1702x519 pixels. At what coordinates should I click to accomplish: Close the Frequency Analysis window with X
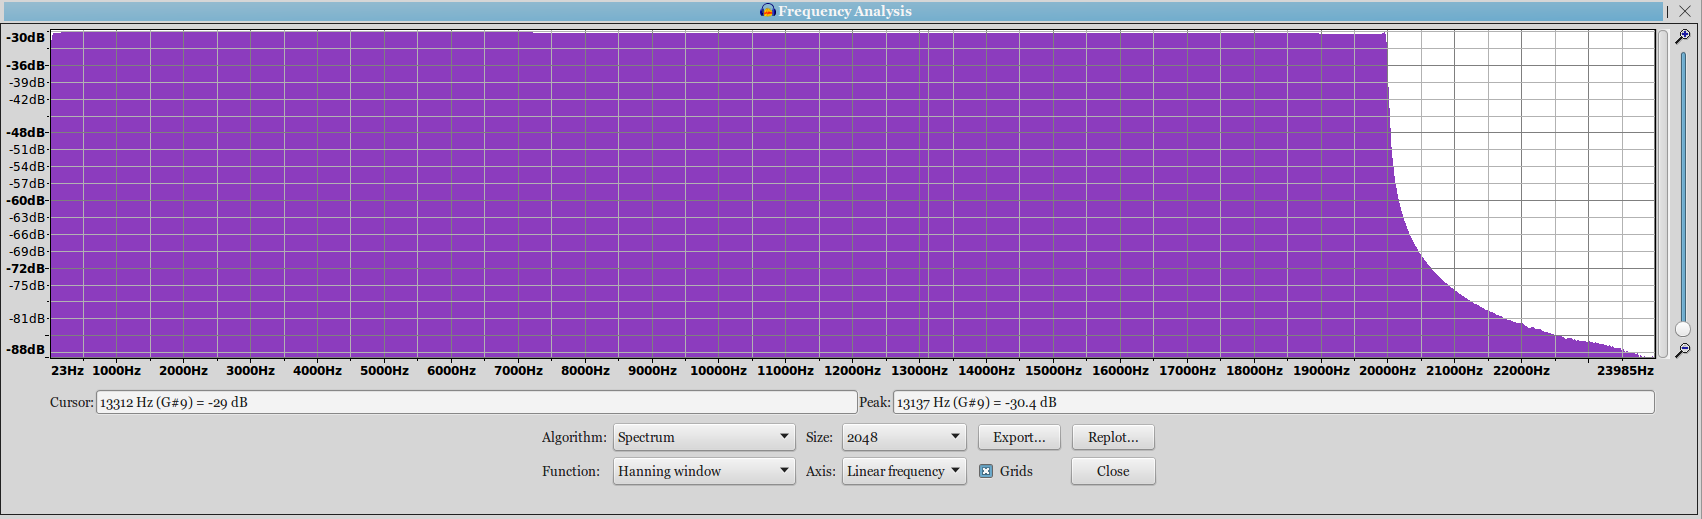(x=1685, y=11)
